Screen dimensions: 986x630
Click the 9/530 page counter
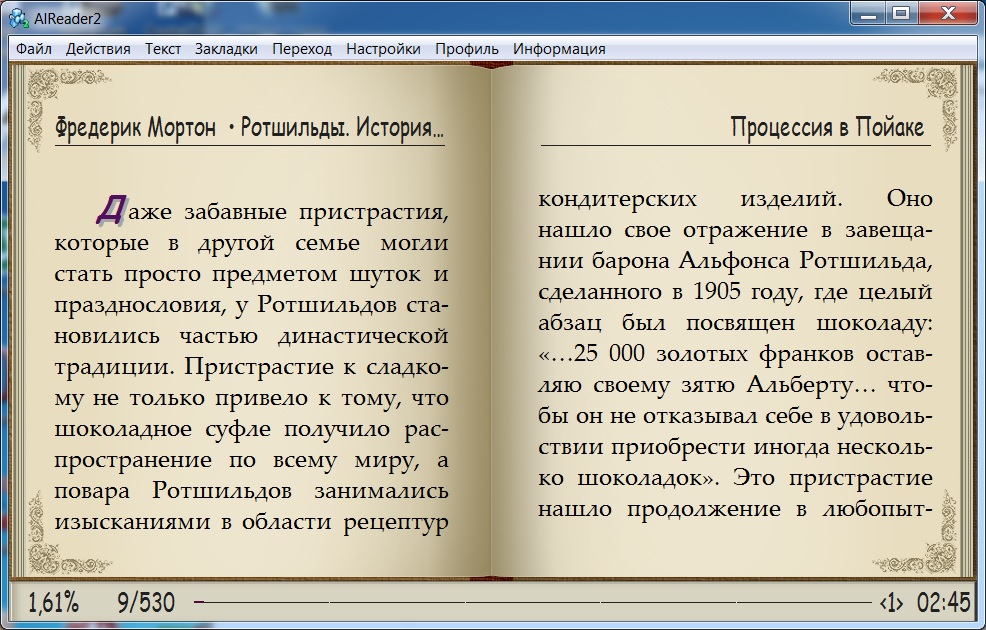[146, 602]
